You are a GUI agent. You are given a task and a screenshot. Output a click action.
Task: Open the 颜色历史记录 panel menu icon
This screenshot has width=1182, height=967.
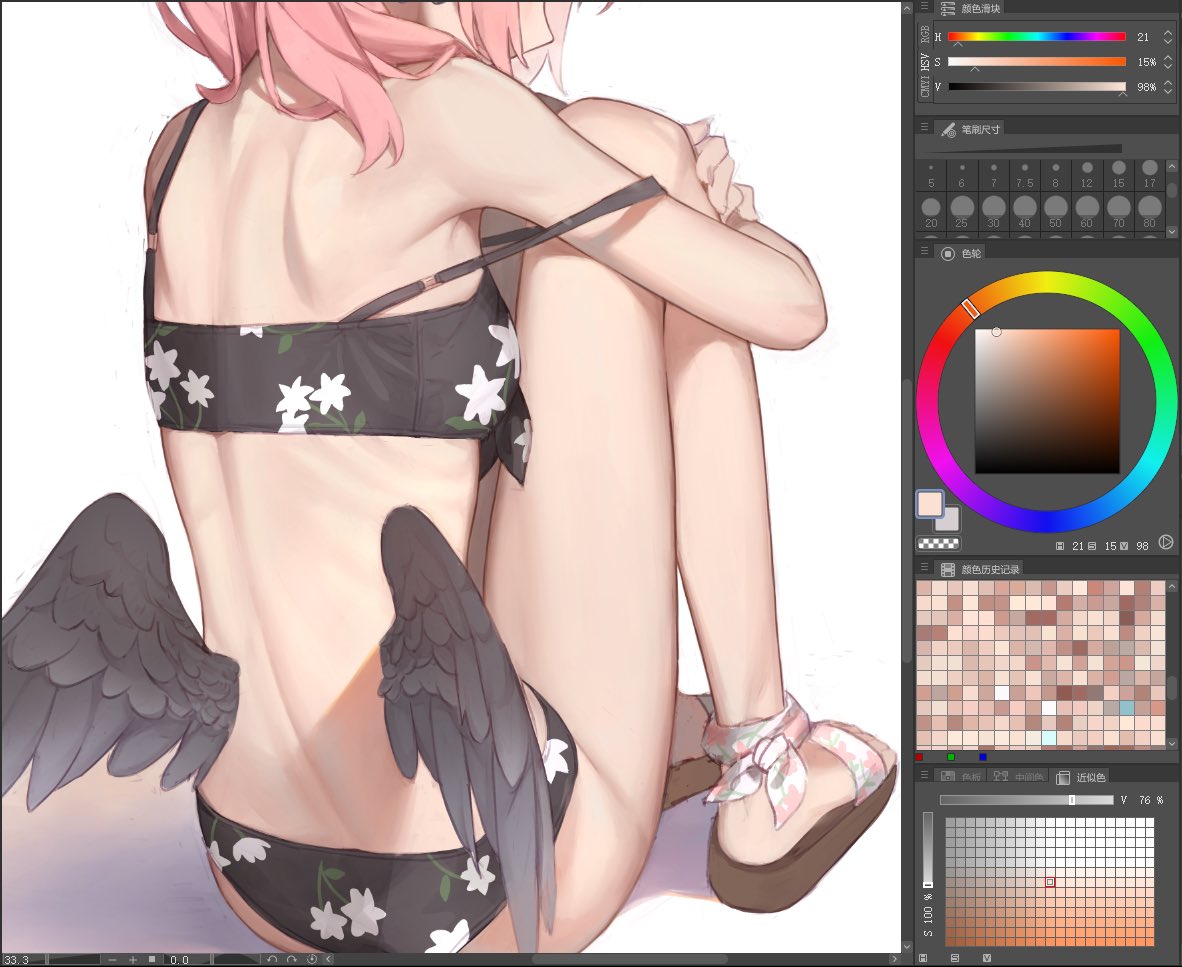924,568
